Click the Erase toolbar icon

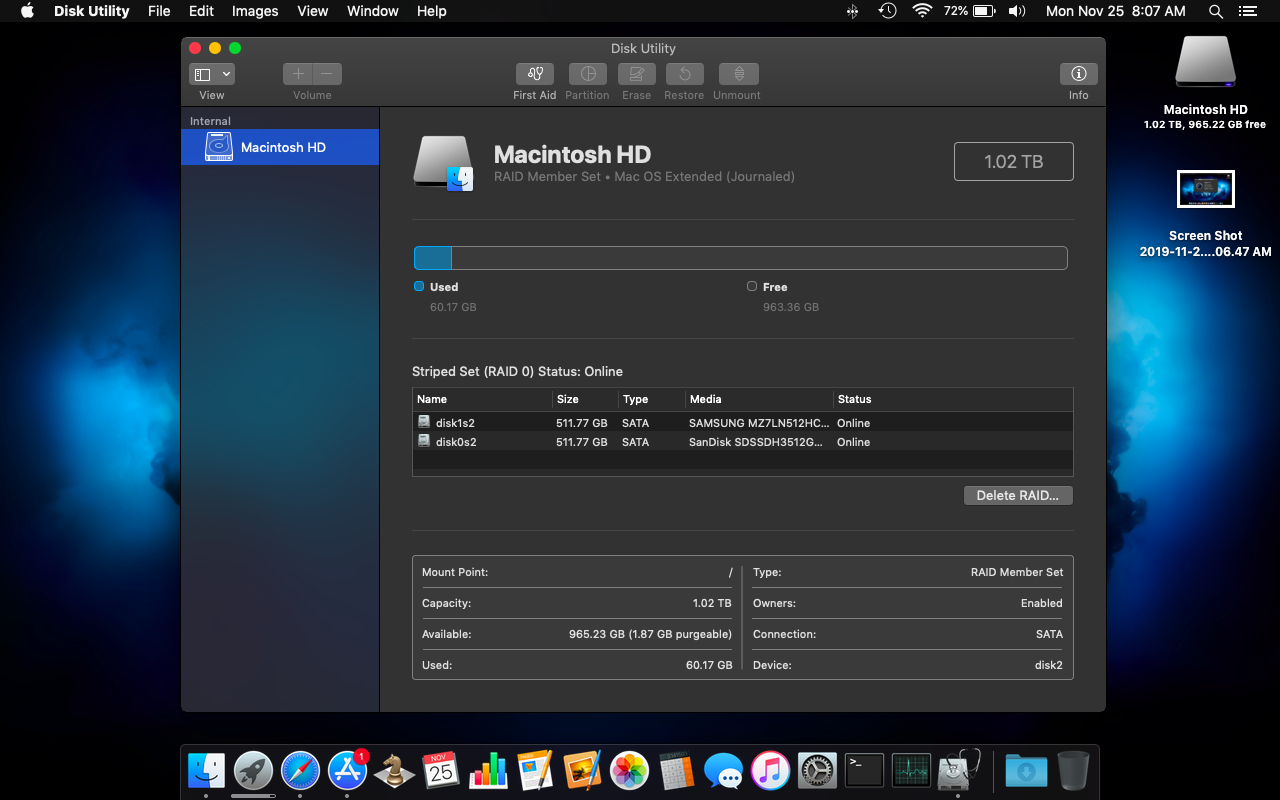tap(637, 74)
